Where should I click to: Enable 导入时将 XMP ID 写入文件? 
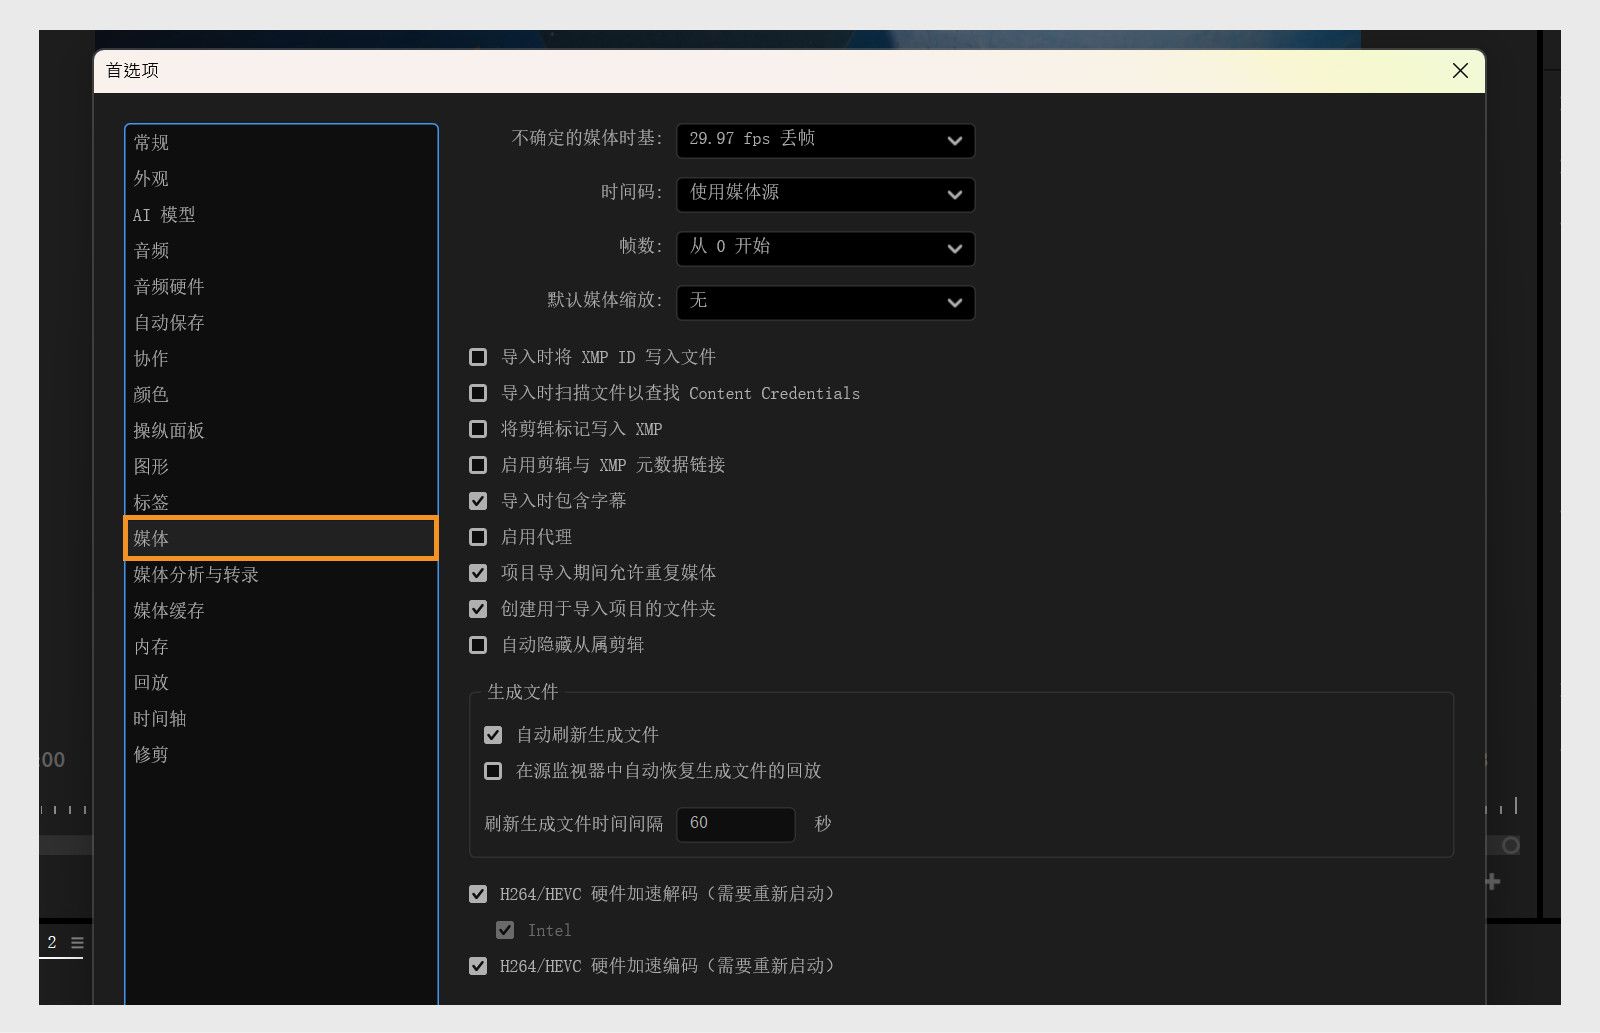[x=477, y=356]
